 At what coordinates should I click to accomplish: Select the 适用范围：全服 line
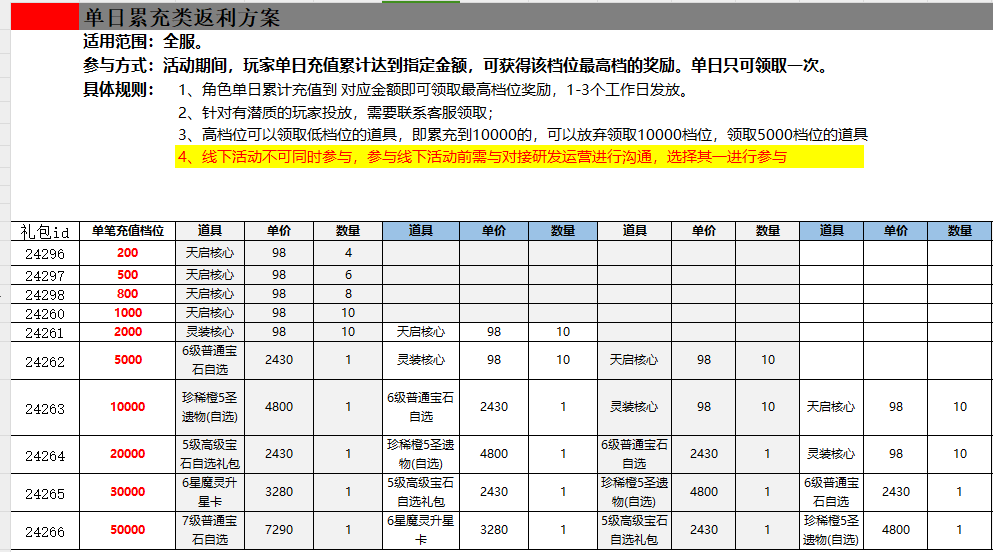[x=143, y=42]
